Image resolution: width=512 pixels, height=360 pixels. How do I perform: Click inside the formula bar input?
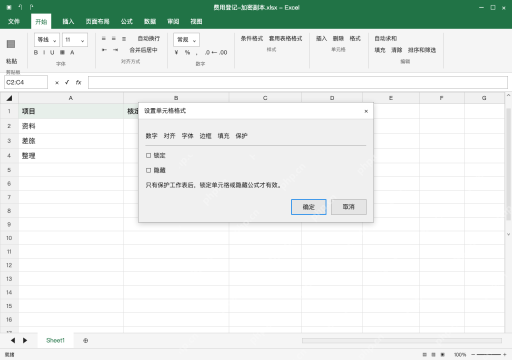tap(298, 82)
